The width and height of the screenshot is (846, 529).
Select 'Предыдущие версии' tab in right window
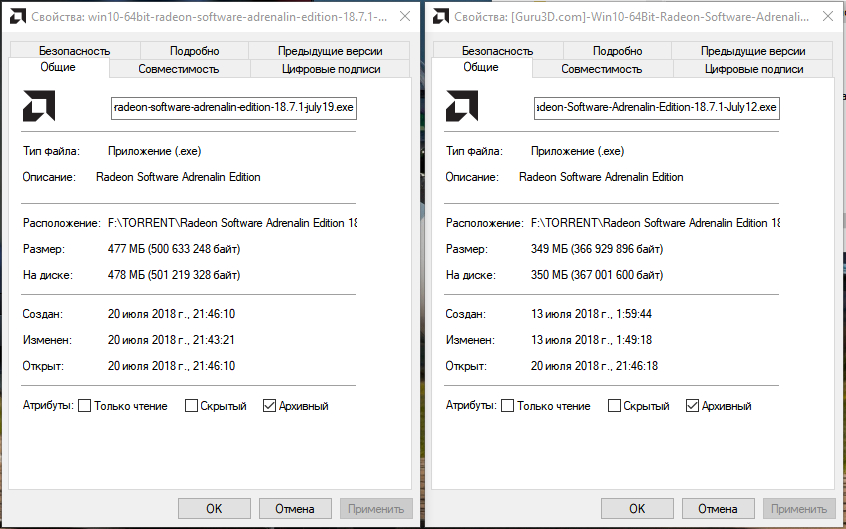tap(753, 51)
